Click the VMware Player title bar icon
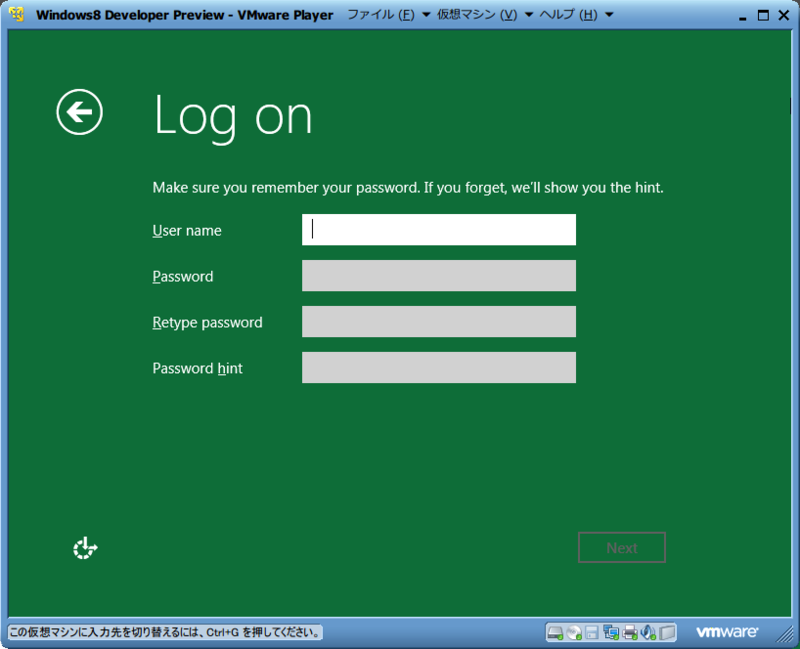This screenshot has width=800, height=649. click(x=16, y=14)
